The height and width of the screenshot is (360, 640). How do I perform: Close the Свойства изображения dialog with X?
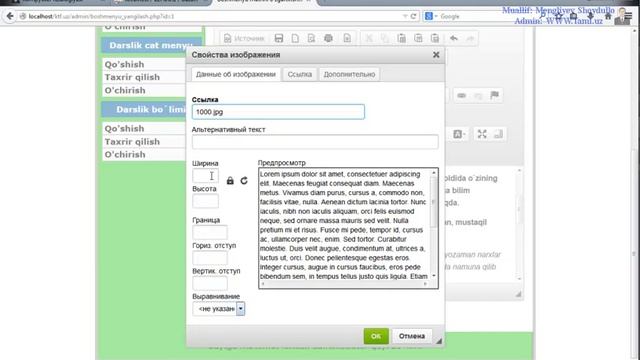pos(436,55)
